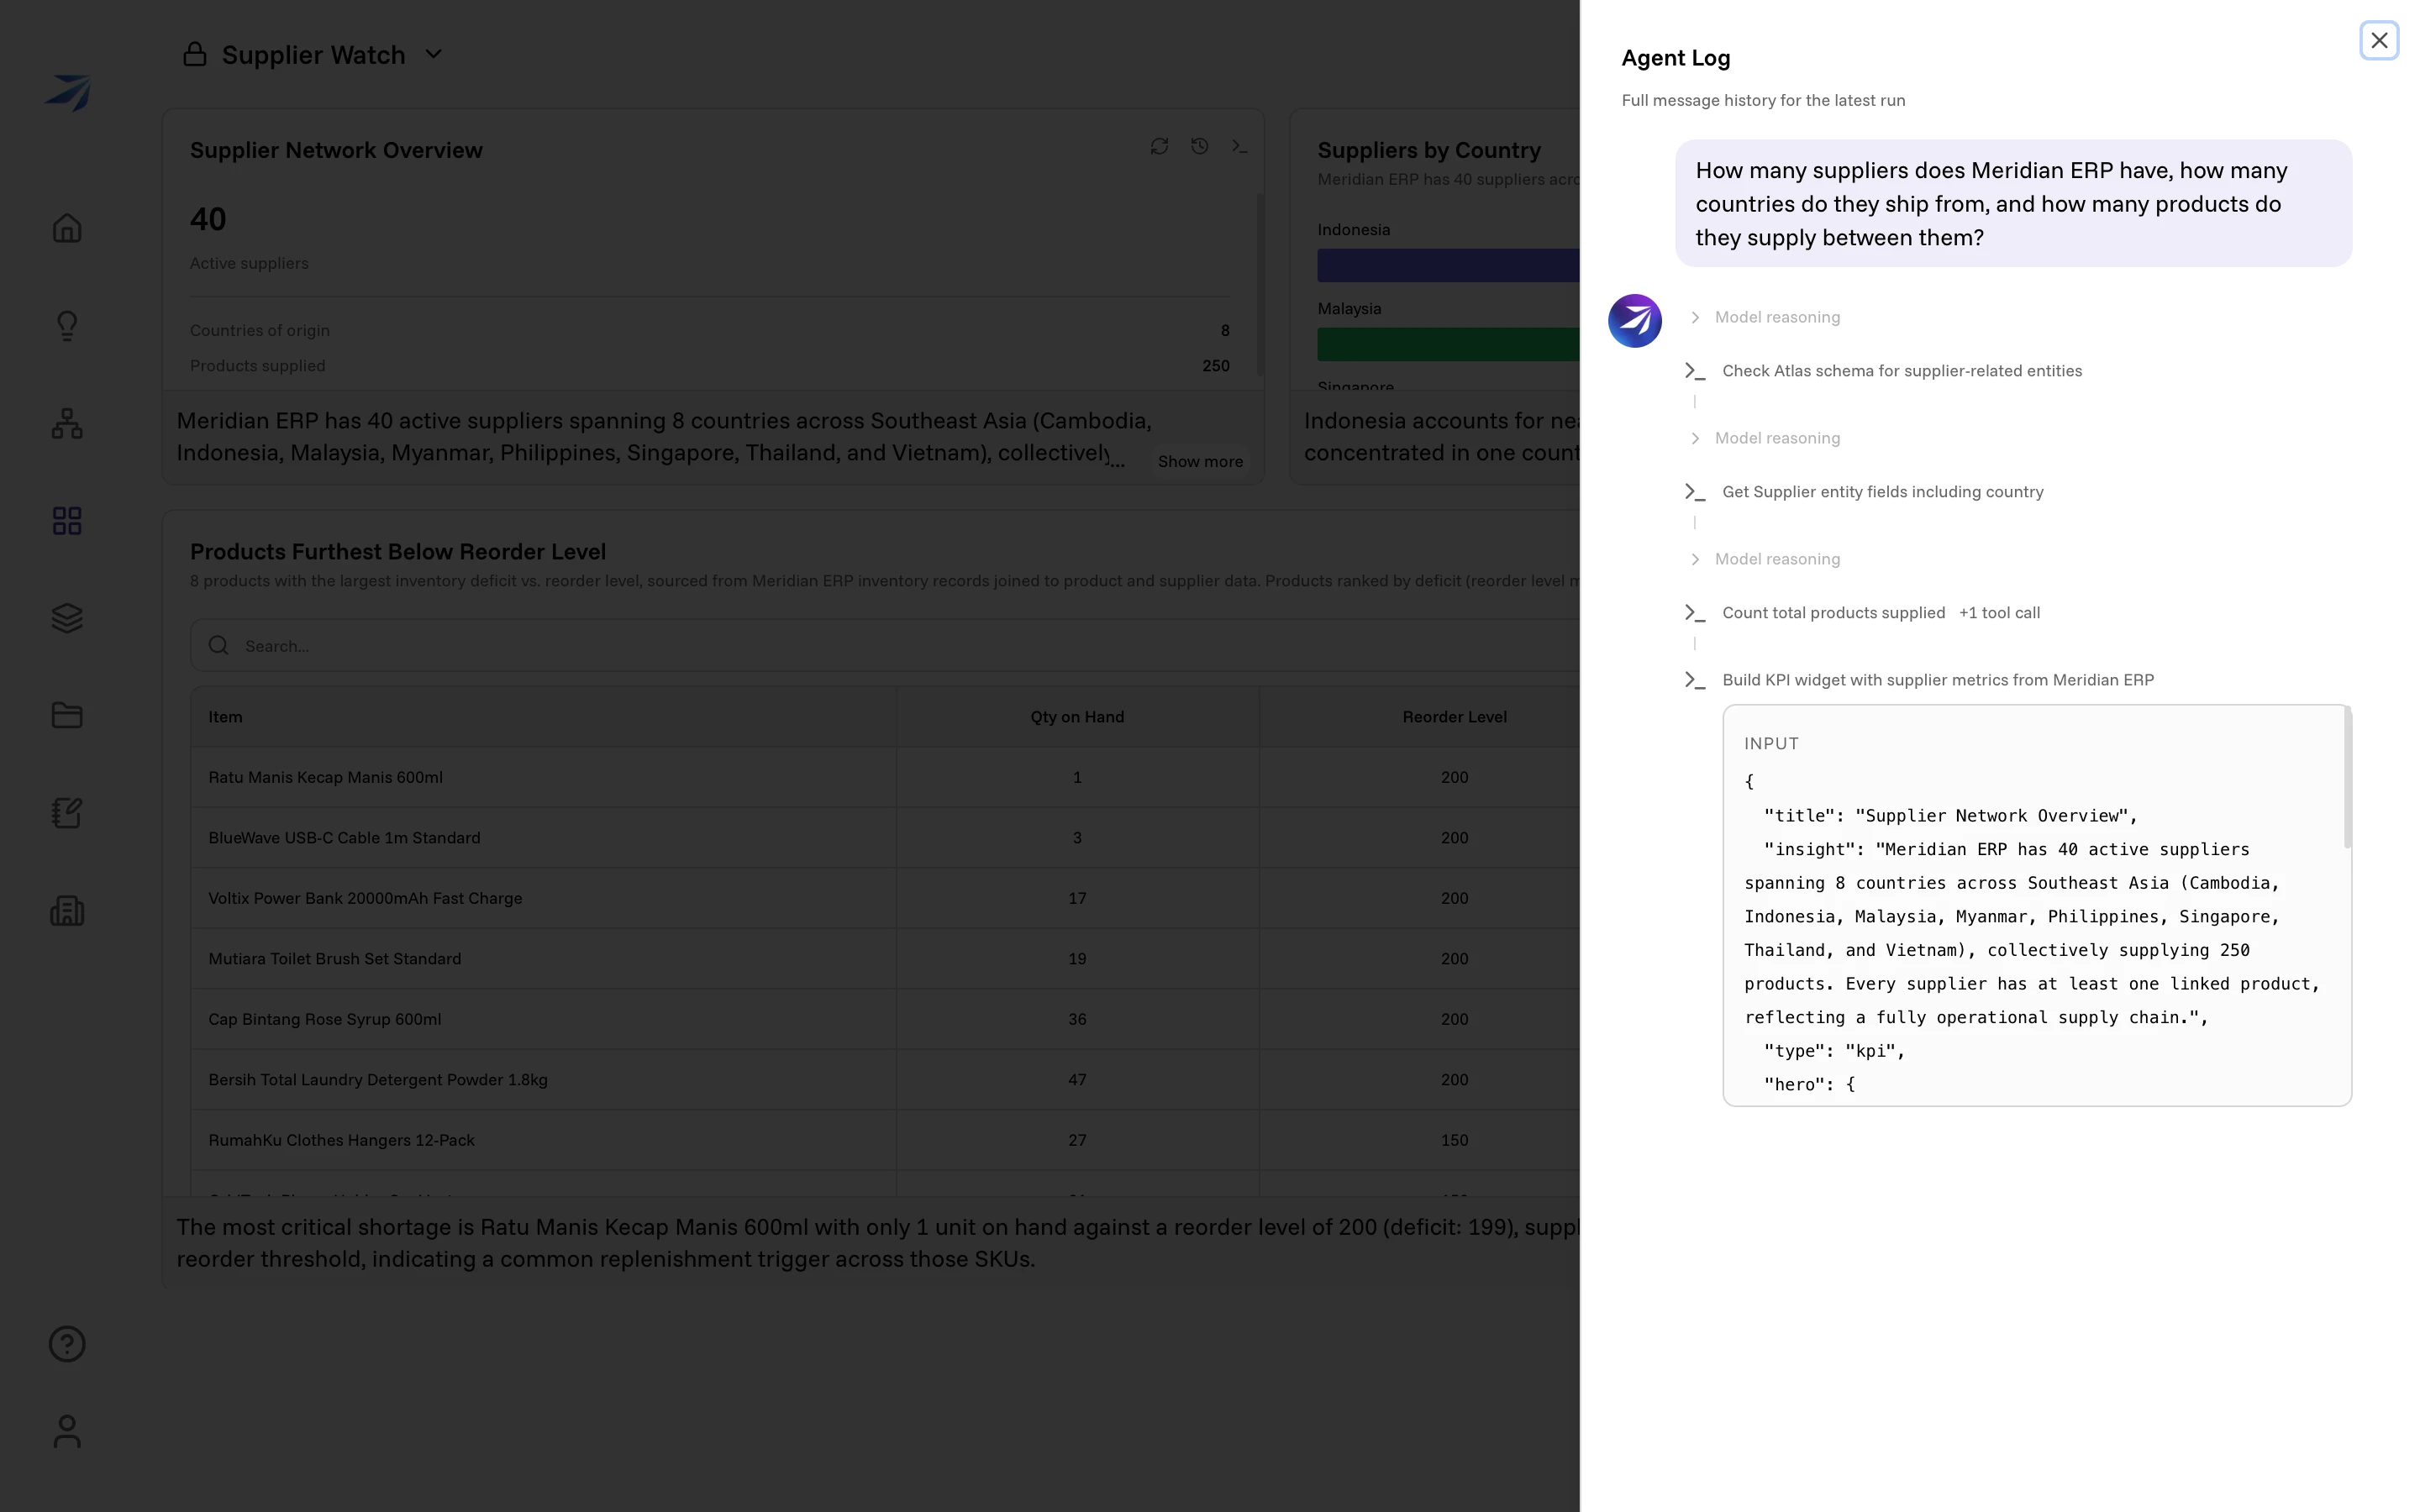2420x1512 pixels.
Task: Select Voltix Power Bank 20000mAh Fast Charge row
Action: coord(885,898)
